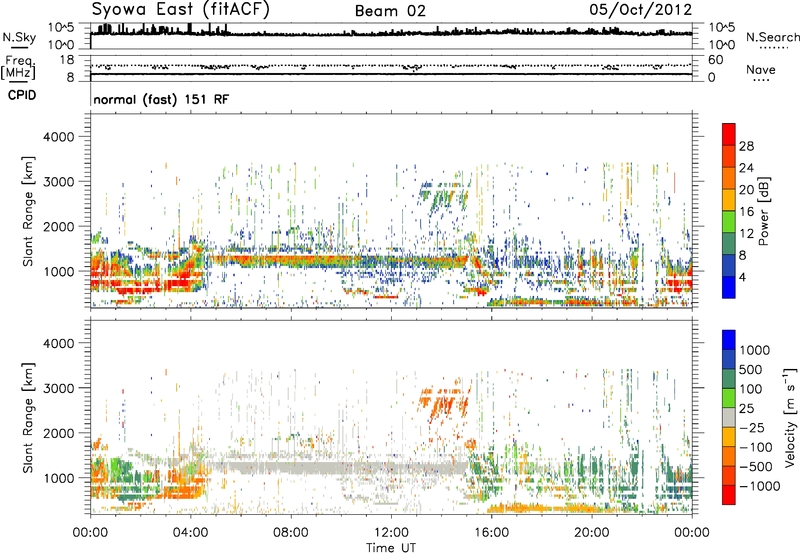Click the '08:00' time tick label
This screenshot has width=800, height=554.
point(291,533)
